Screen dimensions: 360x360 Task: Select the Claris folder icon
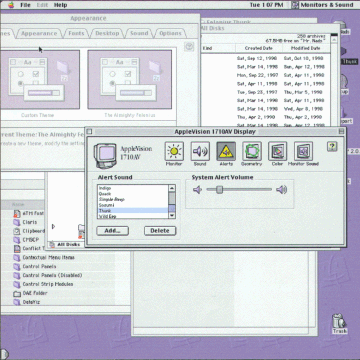pyautogui.click(x=17, y=222)
